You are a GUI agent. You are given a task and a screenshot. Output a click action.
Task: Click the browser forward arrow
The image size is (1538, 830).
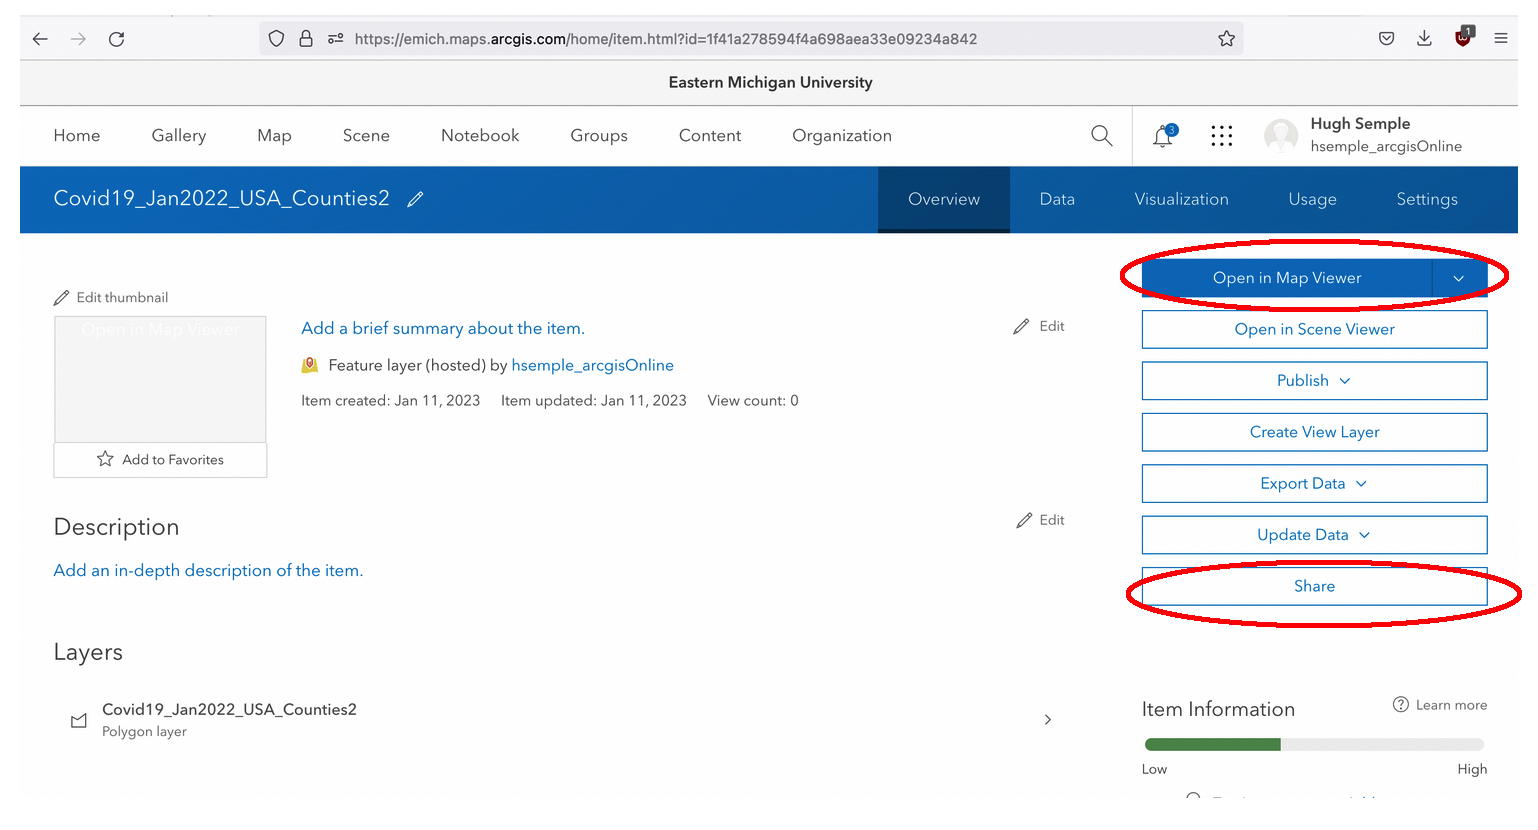[78, 39]
